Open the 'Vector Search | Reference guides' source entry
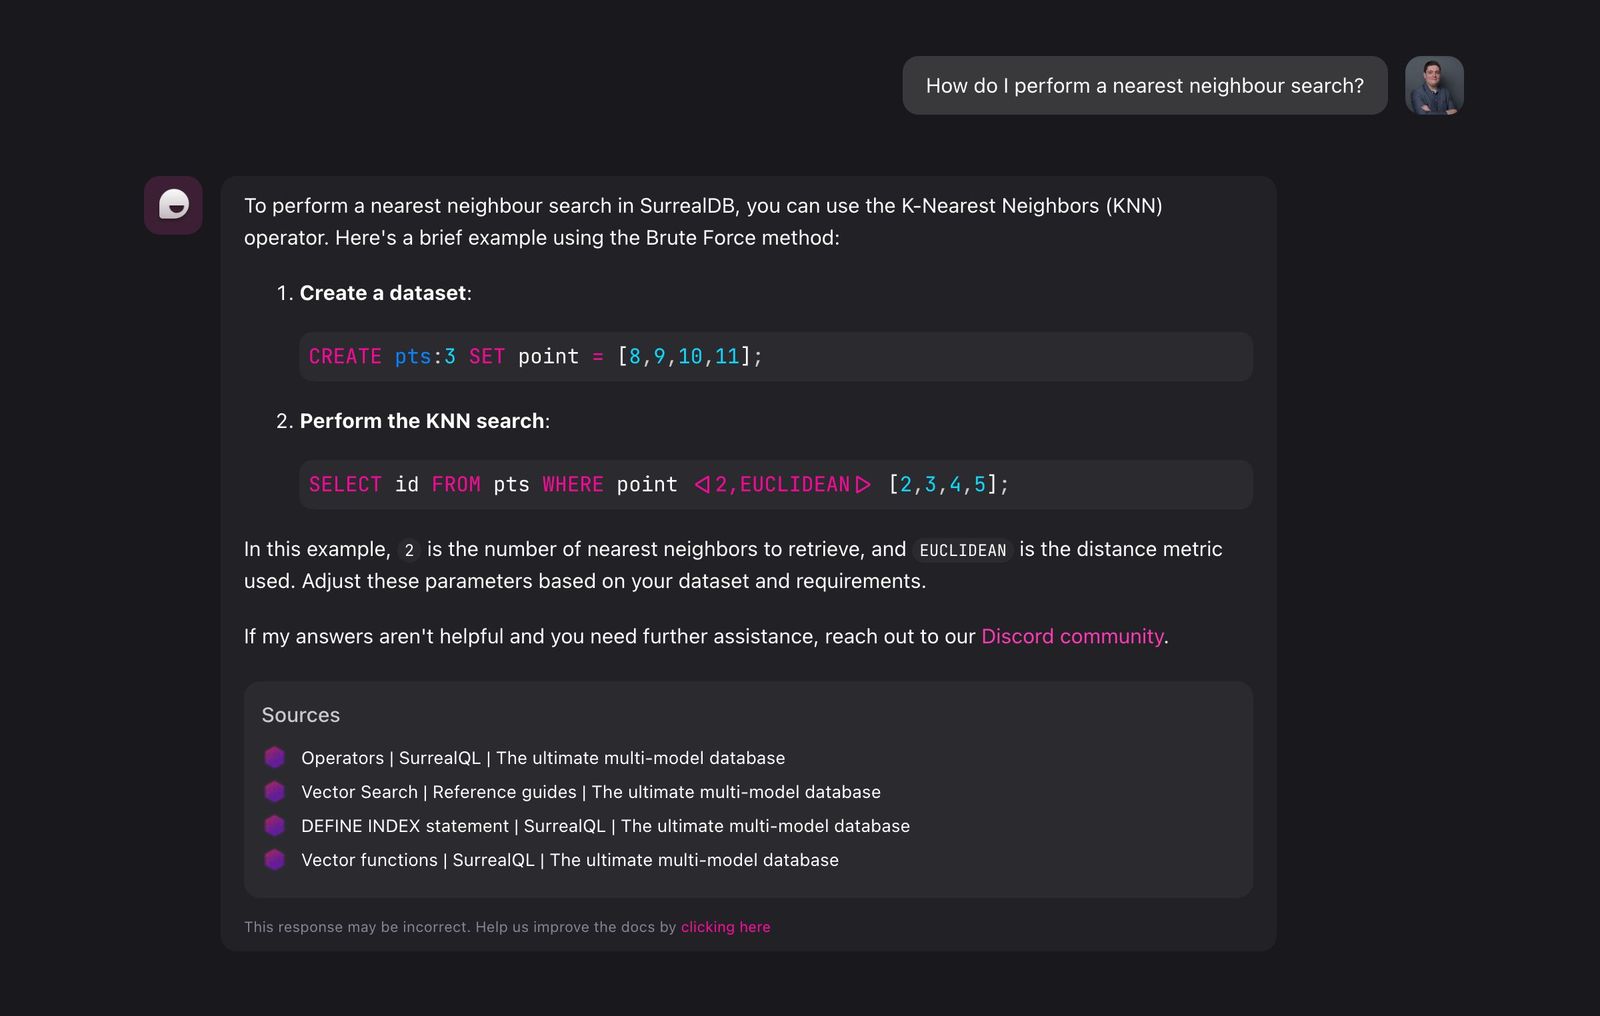Viewport: 1600px width, 1016px height. pyautogui.click(x=590, y=792)
